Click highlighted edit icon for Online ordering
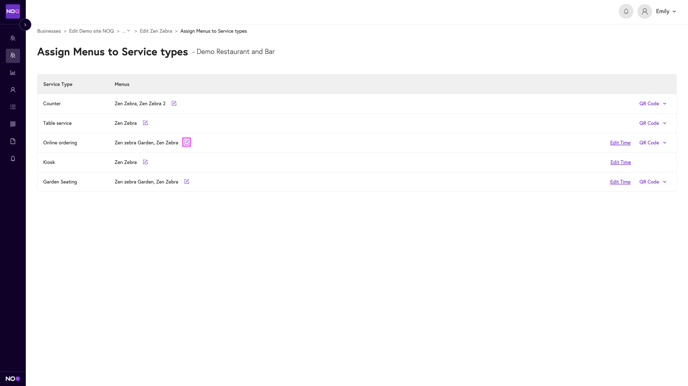Image resolution: width=688 pixels, height=386 pixels. [x=186, y=142]
